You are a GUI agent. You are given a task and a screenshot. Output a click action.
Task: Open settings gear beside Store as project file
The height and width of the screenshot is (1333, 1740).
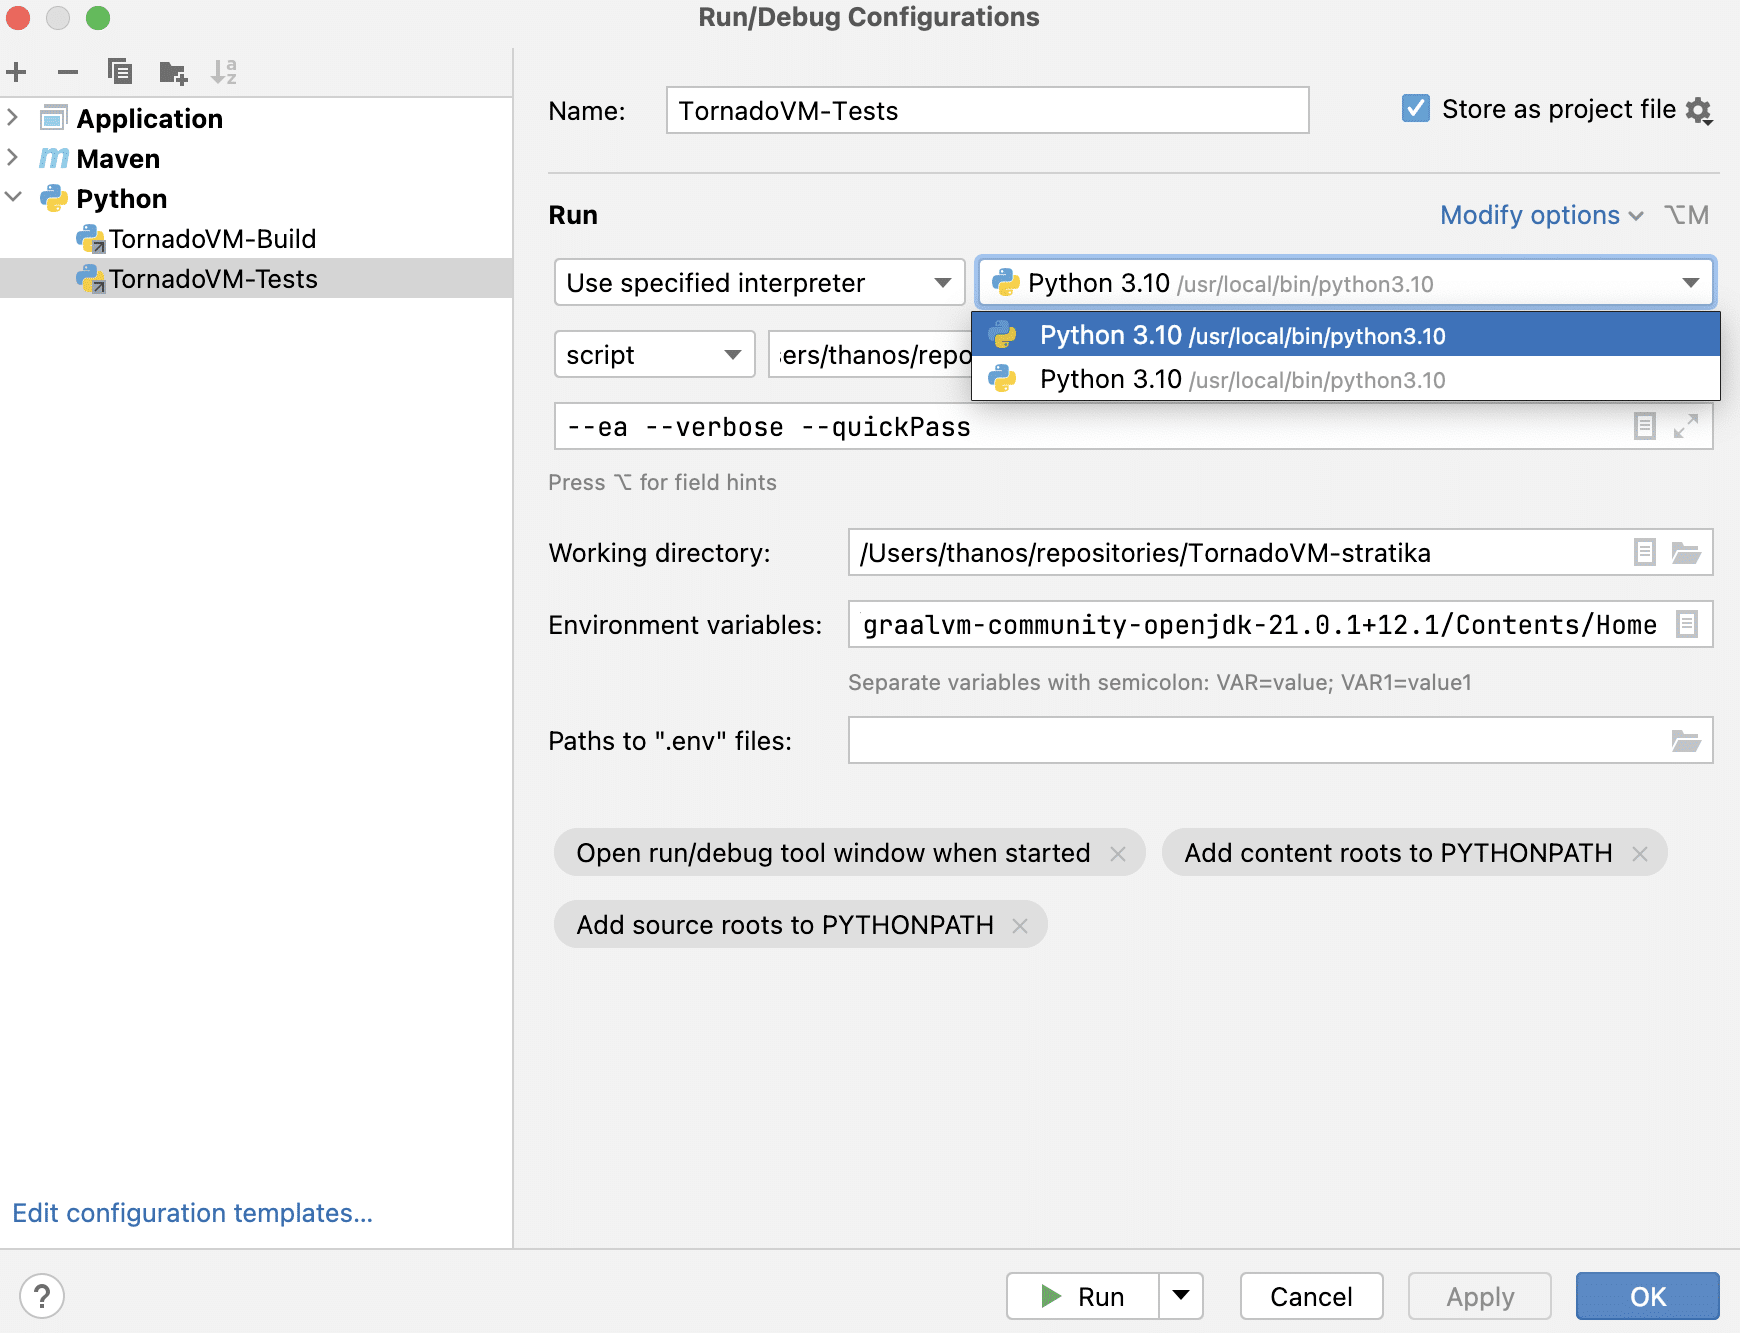[1700, 110]
